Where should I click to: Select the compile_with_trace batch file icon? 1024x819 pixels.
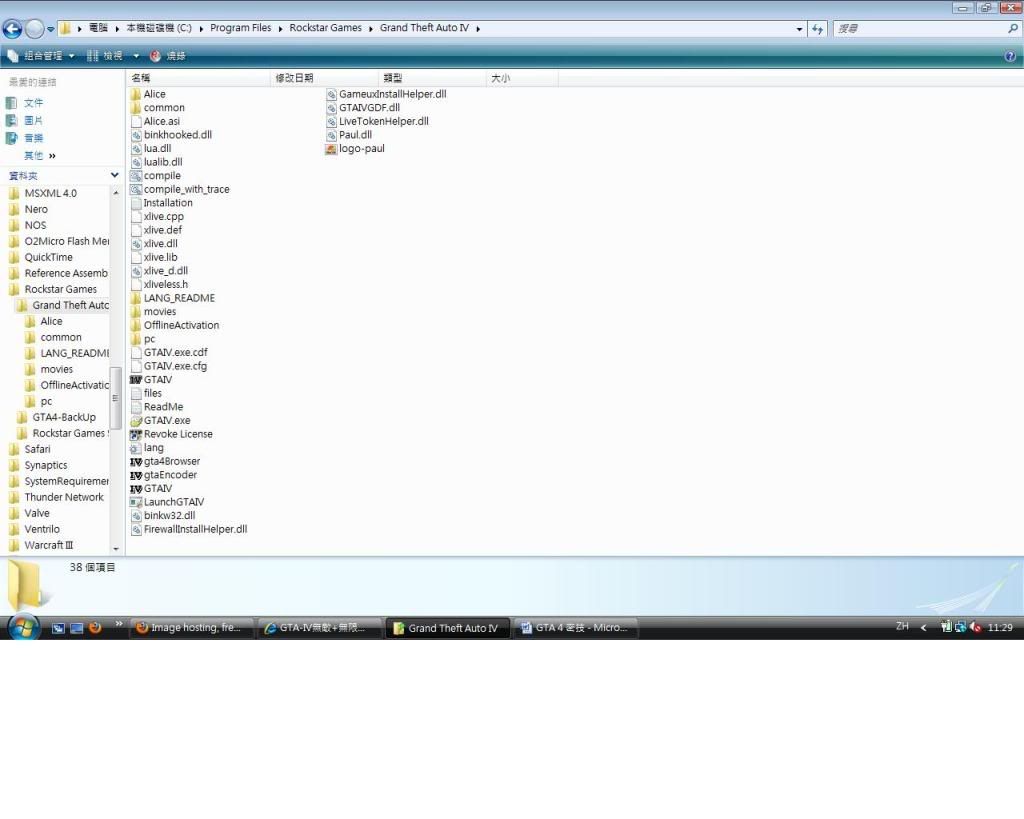click(x=136, y=189)
